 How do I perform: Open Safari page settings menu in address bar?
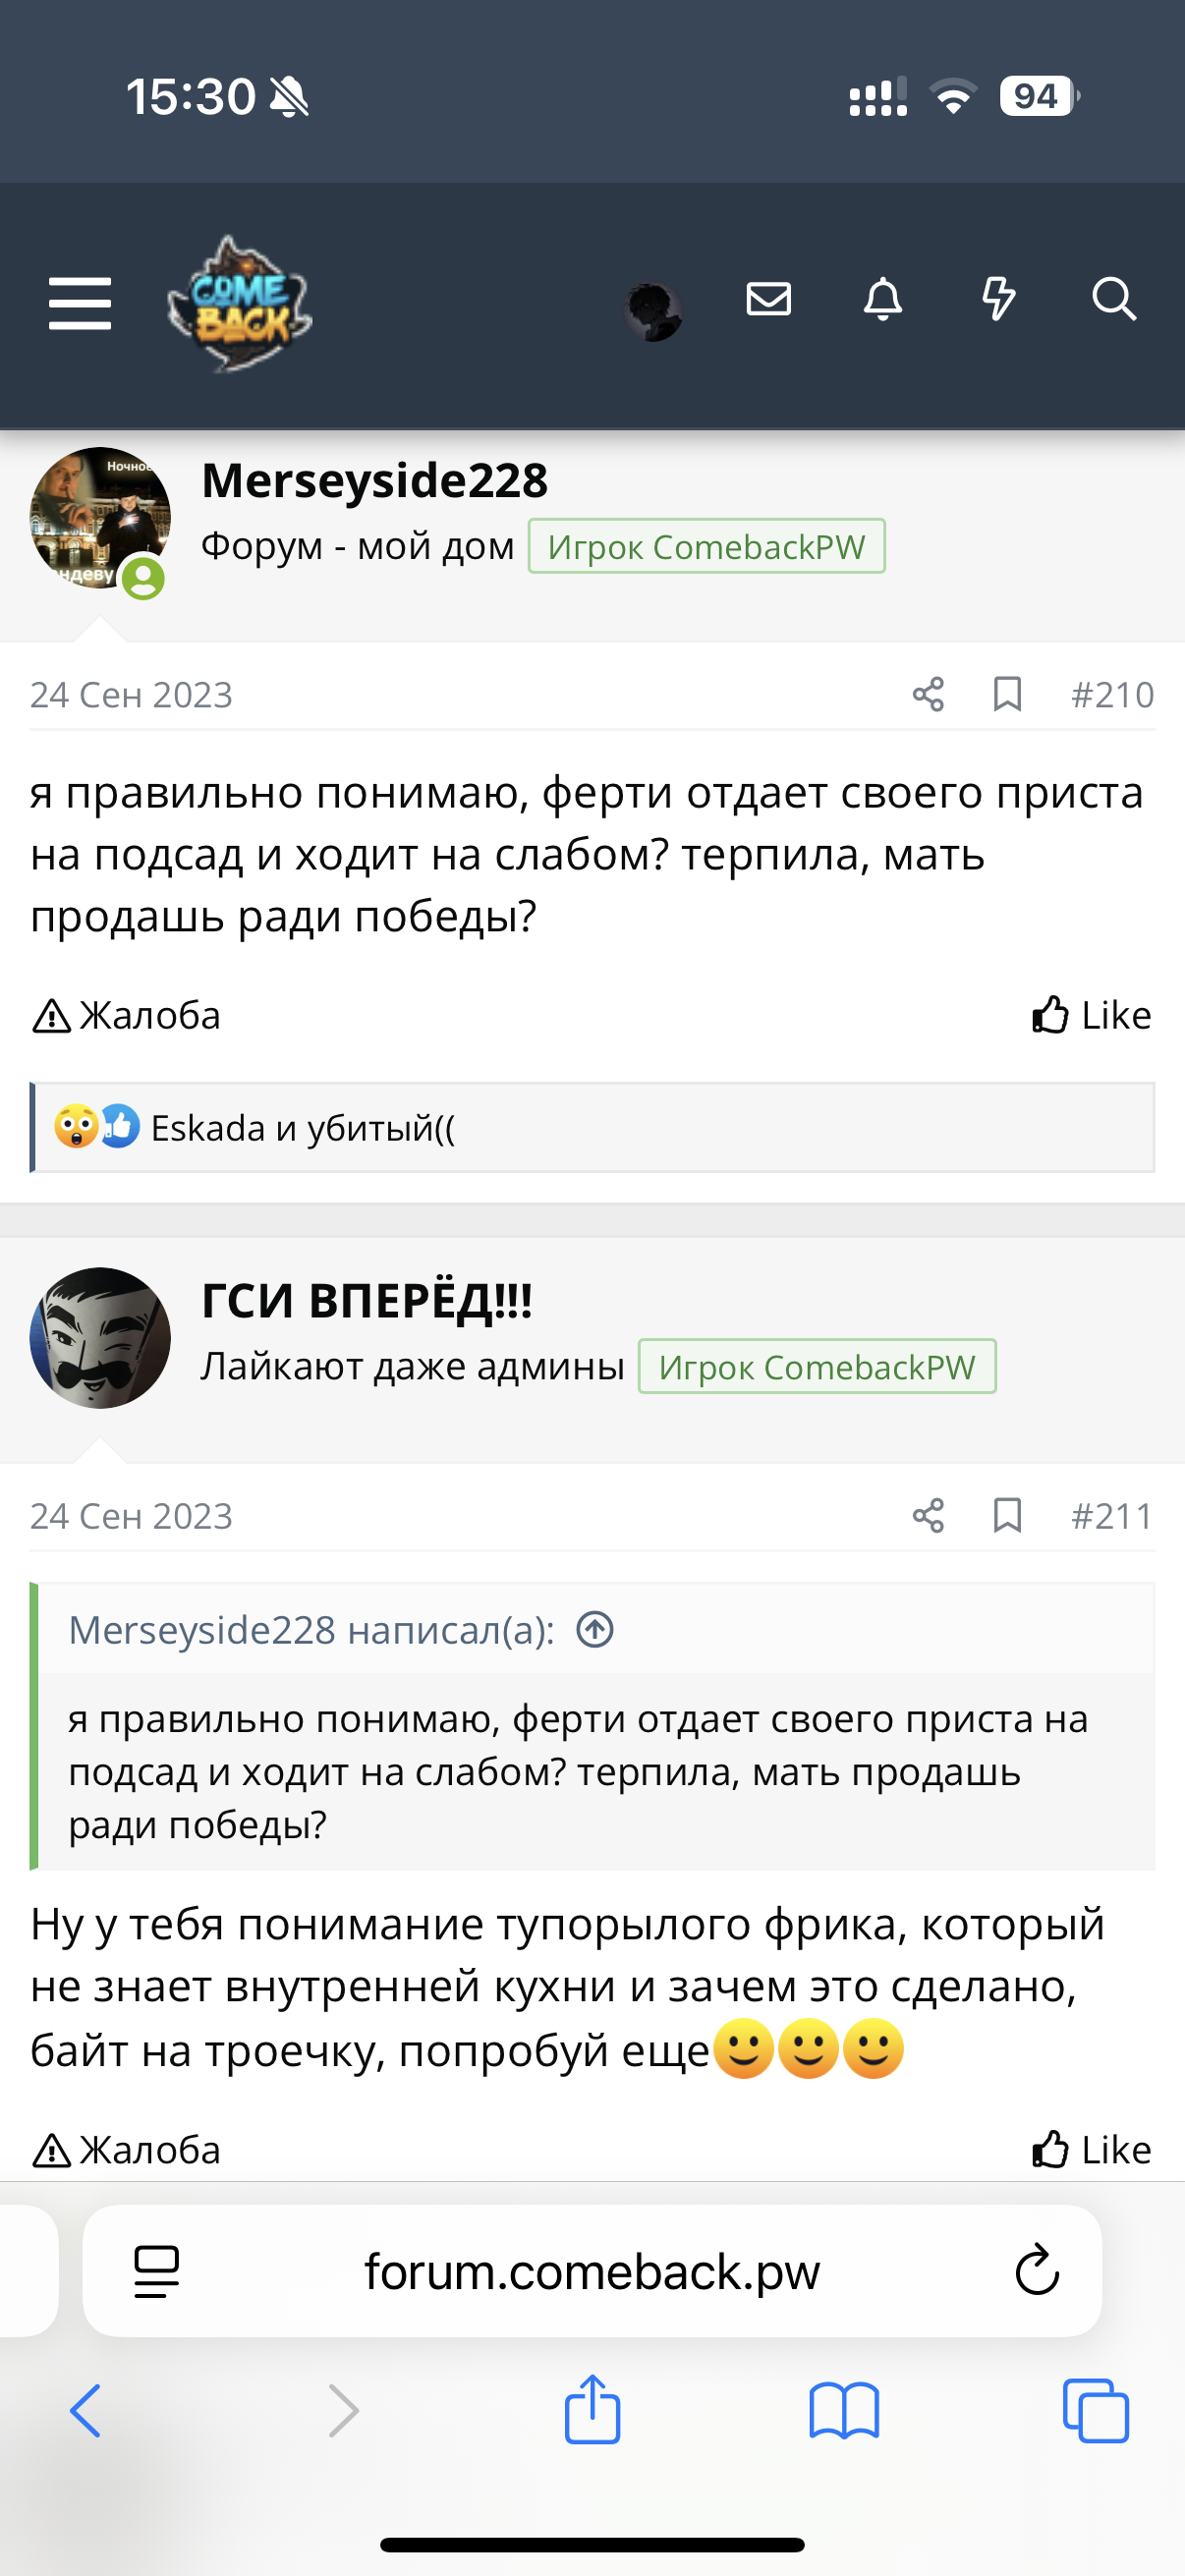(157, 2272)
